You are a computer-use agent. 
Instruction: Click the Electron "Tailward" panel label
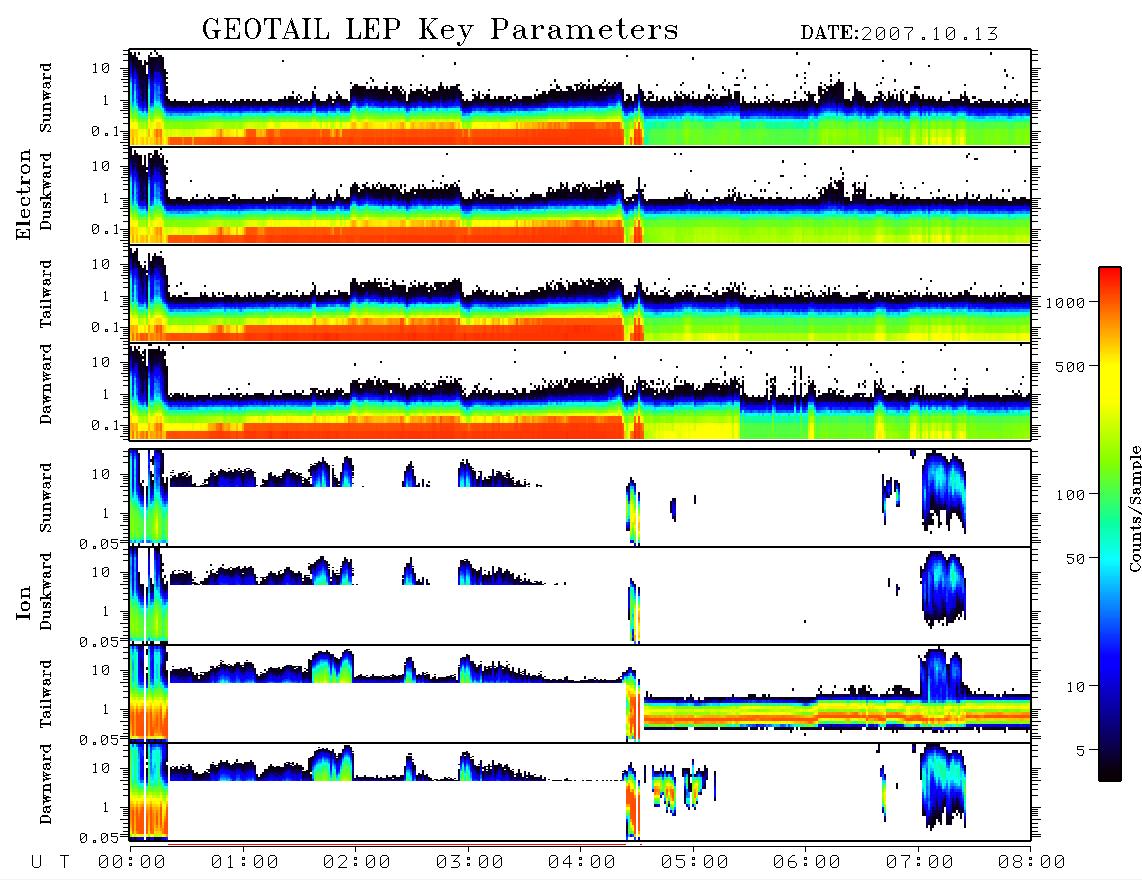[x=46, y=294]
